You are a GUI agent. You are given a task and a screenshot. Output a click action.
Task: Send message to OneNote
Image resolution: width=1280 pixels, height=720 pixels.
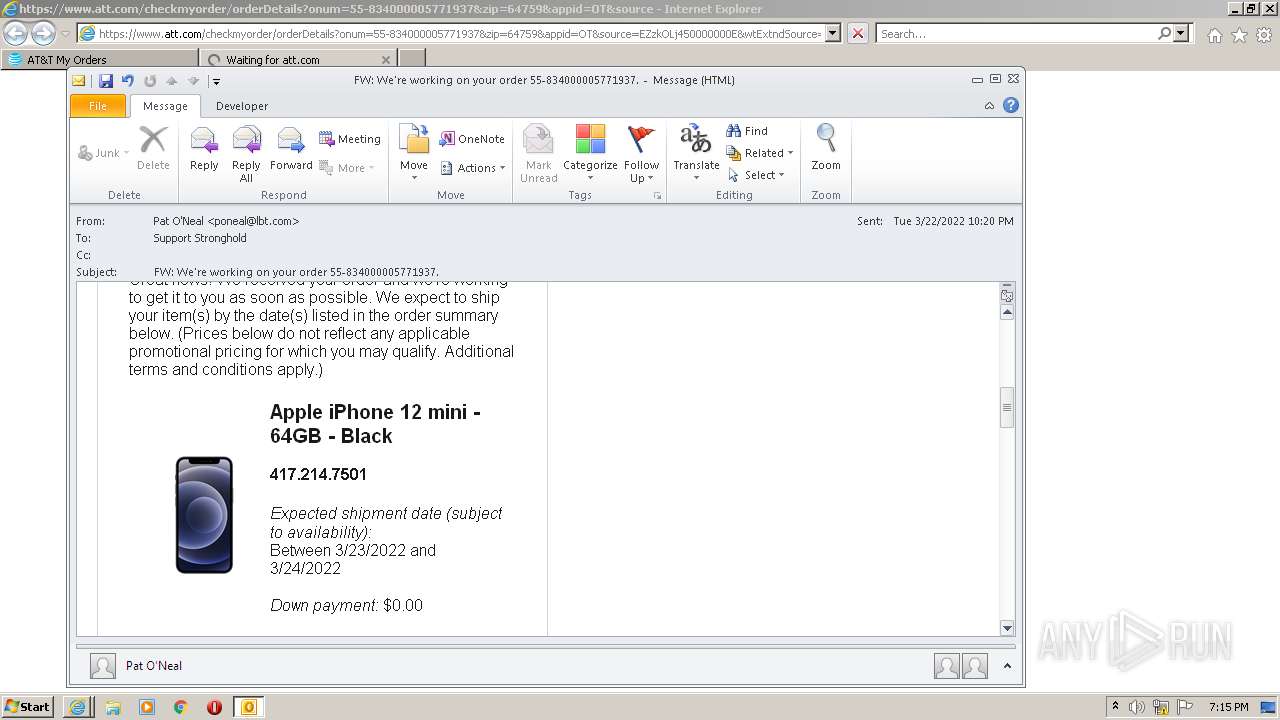tap(472, 139)
